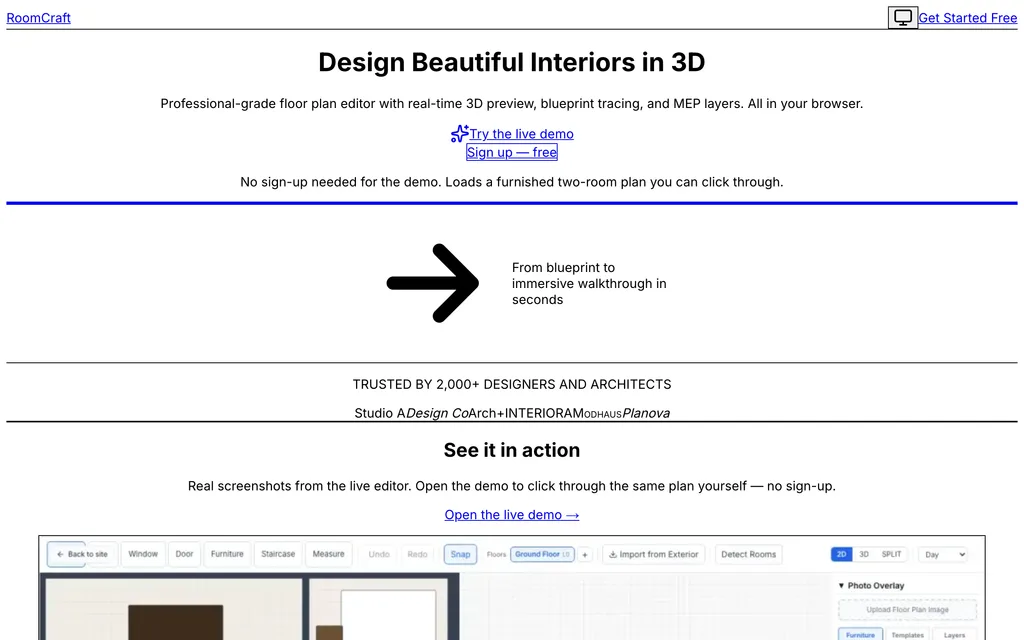Open the Layers panel tab
Viewport: 1024px width, 640px height.
(954, 635)
